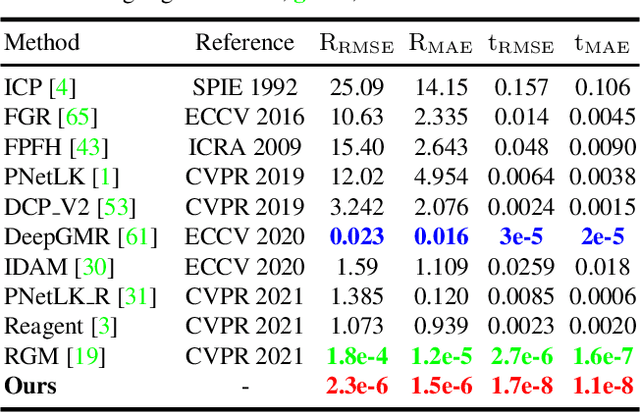Open citation link 3 beside Reagent
Screen dimensions: 640x412
tap(104, 326)
